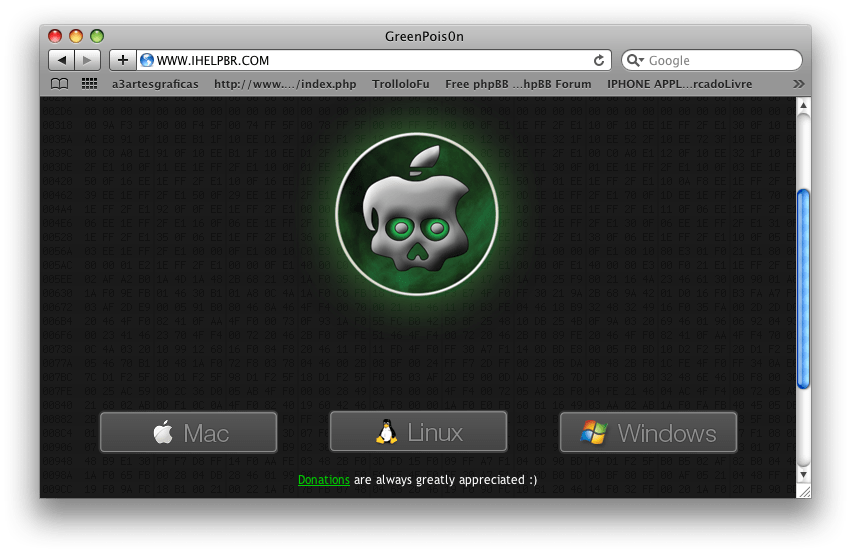
Task: Click the scrollbar down arrow
Action: [x=803, y=474]
